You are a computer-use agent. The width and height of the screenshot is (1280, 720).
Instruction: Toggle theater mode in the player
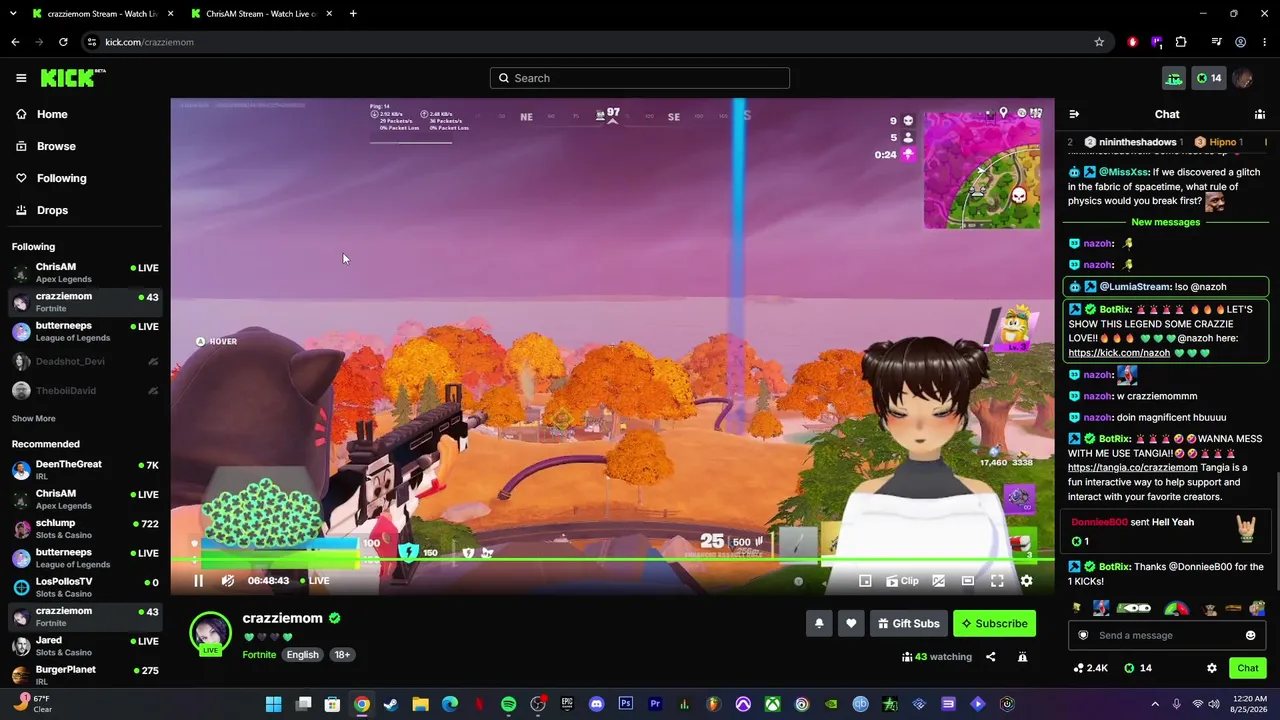click(x=968, y=581)
